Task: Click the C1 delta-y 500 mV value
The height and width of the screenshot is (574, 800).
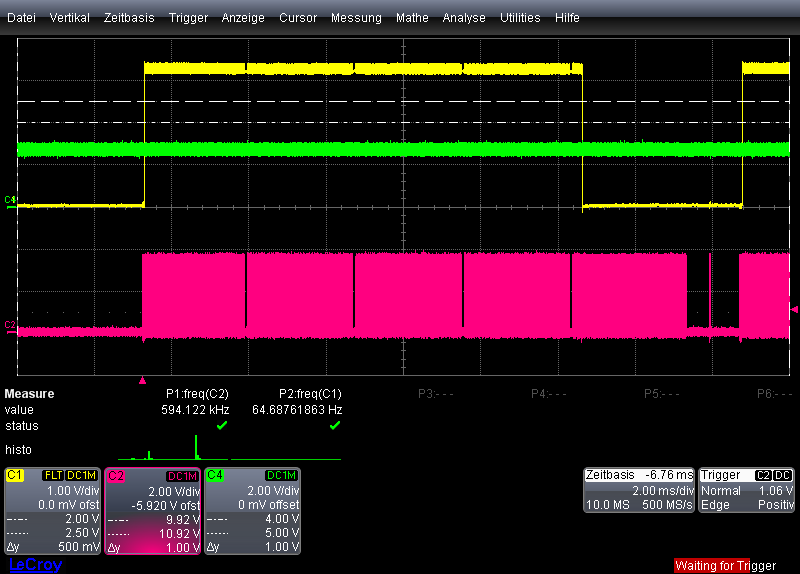Action: tap(79, 547)
